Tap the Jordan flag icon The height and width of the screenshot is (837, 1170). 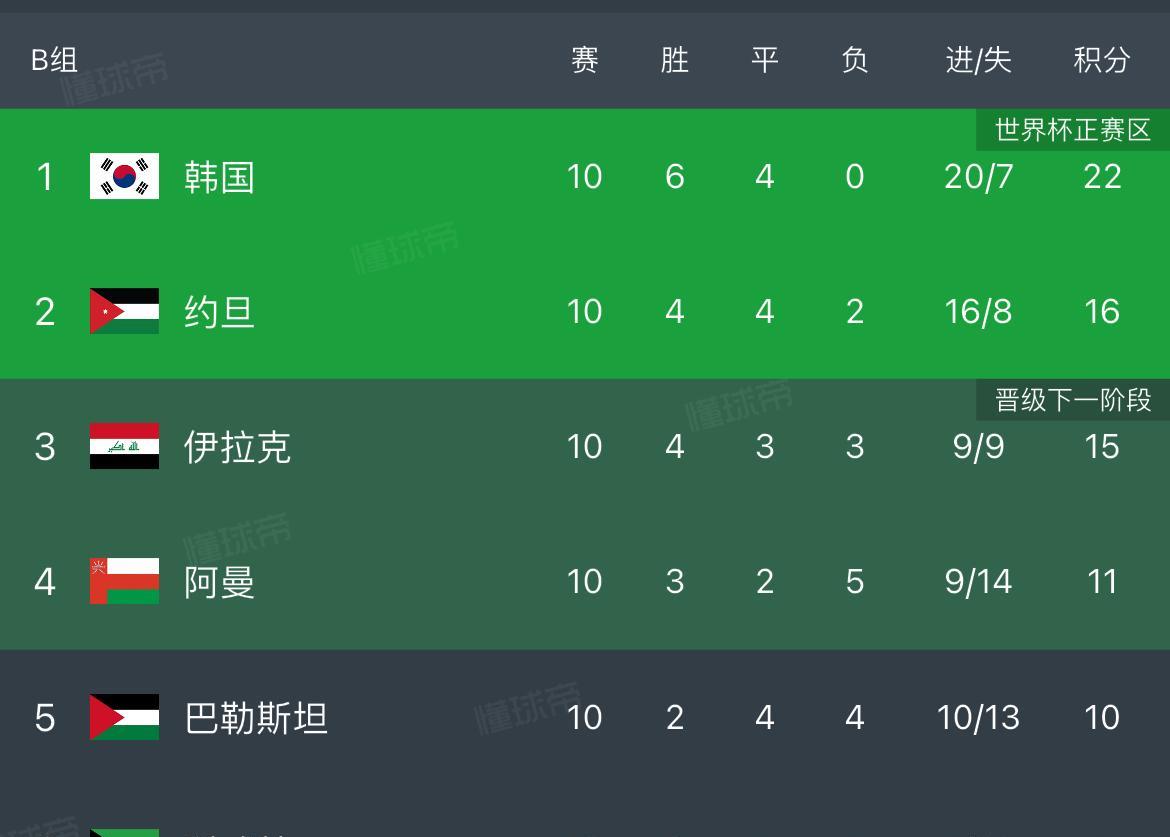(x=124, y=311)
